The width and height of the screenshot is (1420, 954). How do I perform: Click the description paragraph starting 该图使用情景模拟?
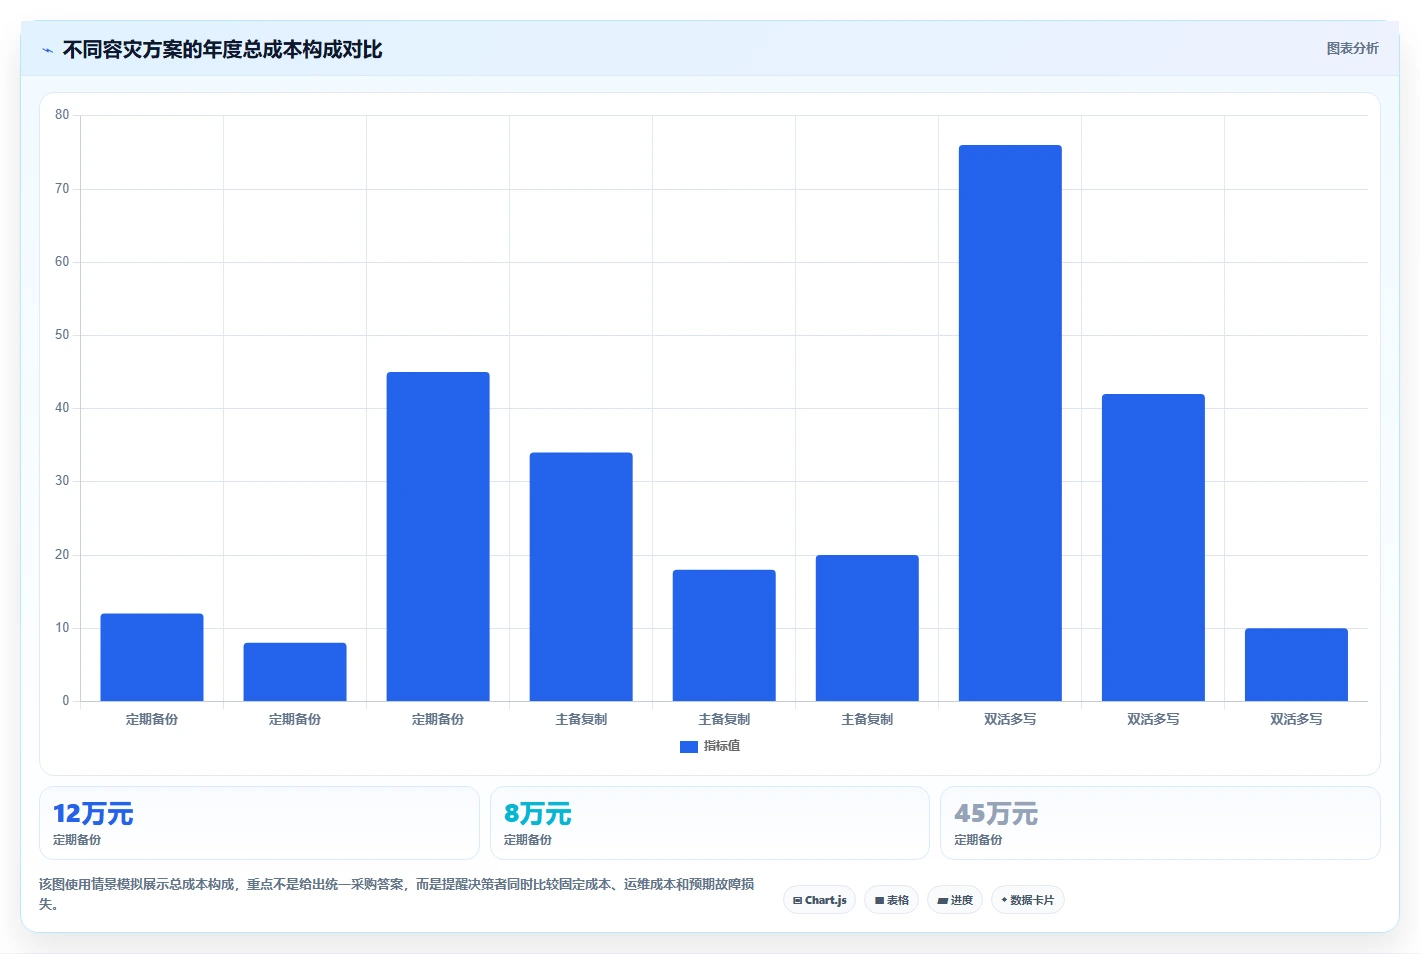point(397,894)
